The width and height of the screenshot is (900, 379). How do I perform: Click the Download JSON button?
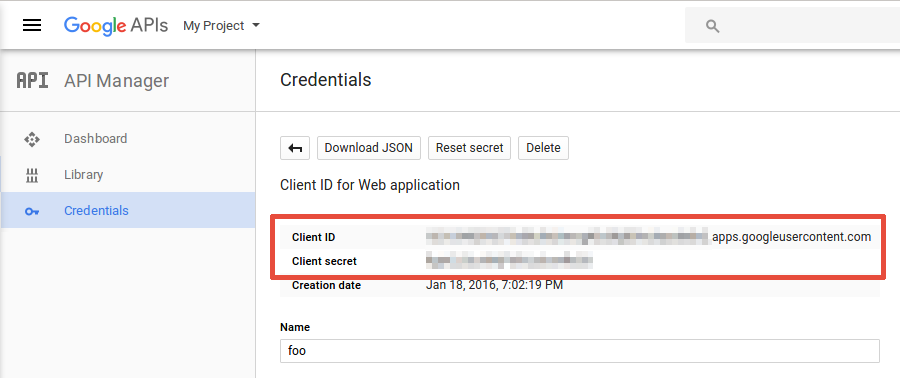click(x=368, y=148)
